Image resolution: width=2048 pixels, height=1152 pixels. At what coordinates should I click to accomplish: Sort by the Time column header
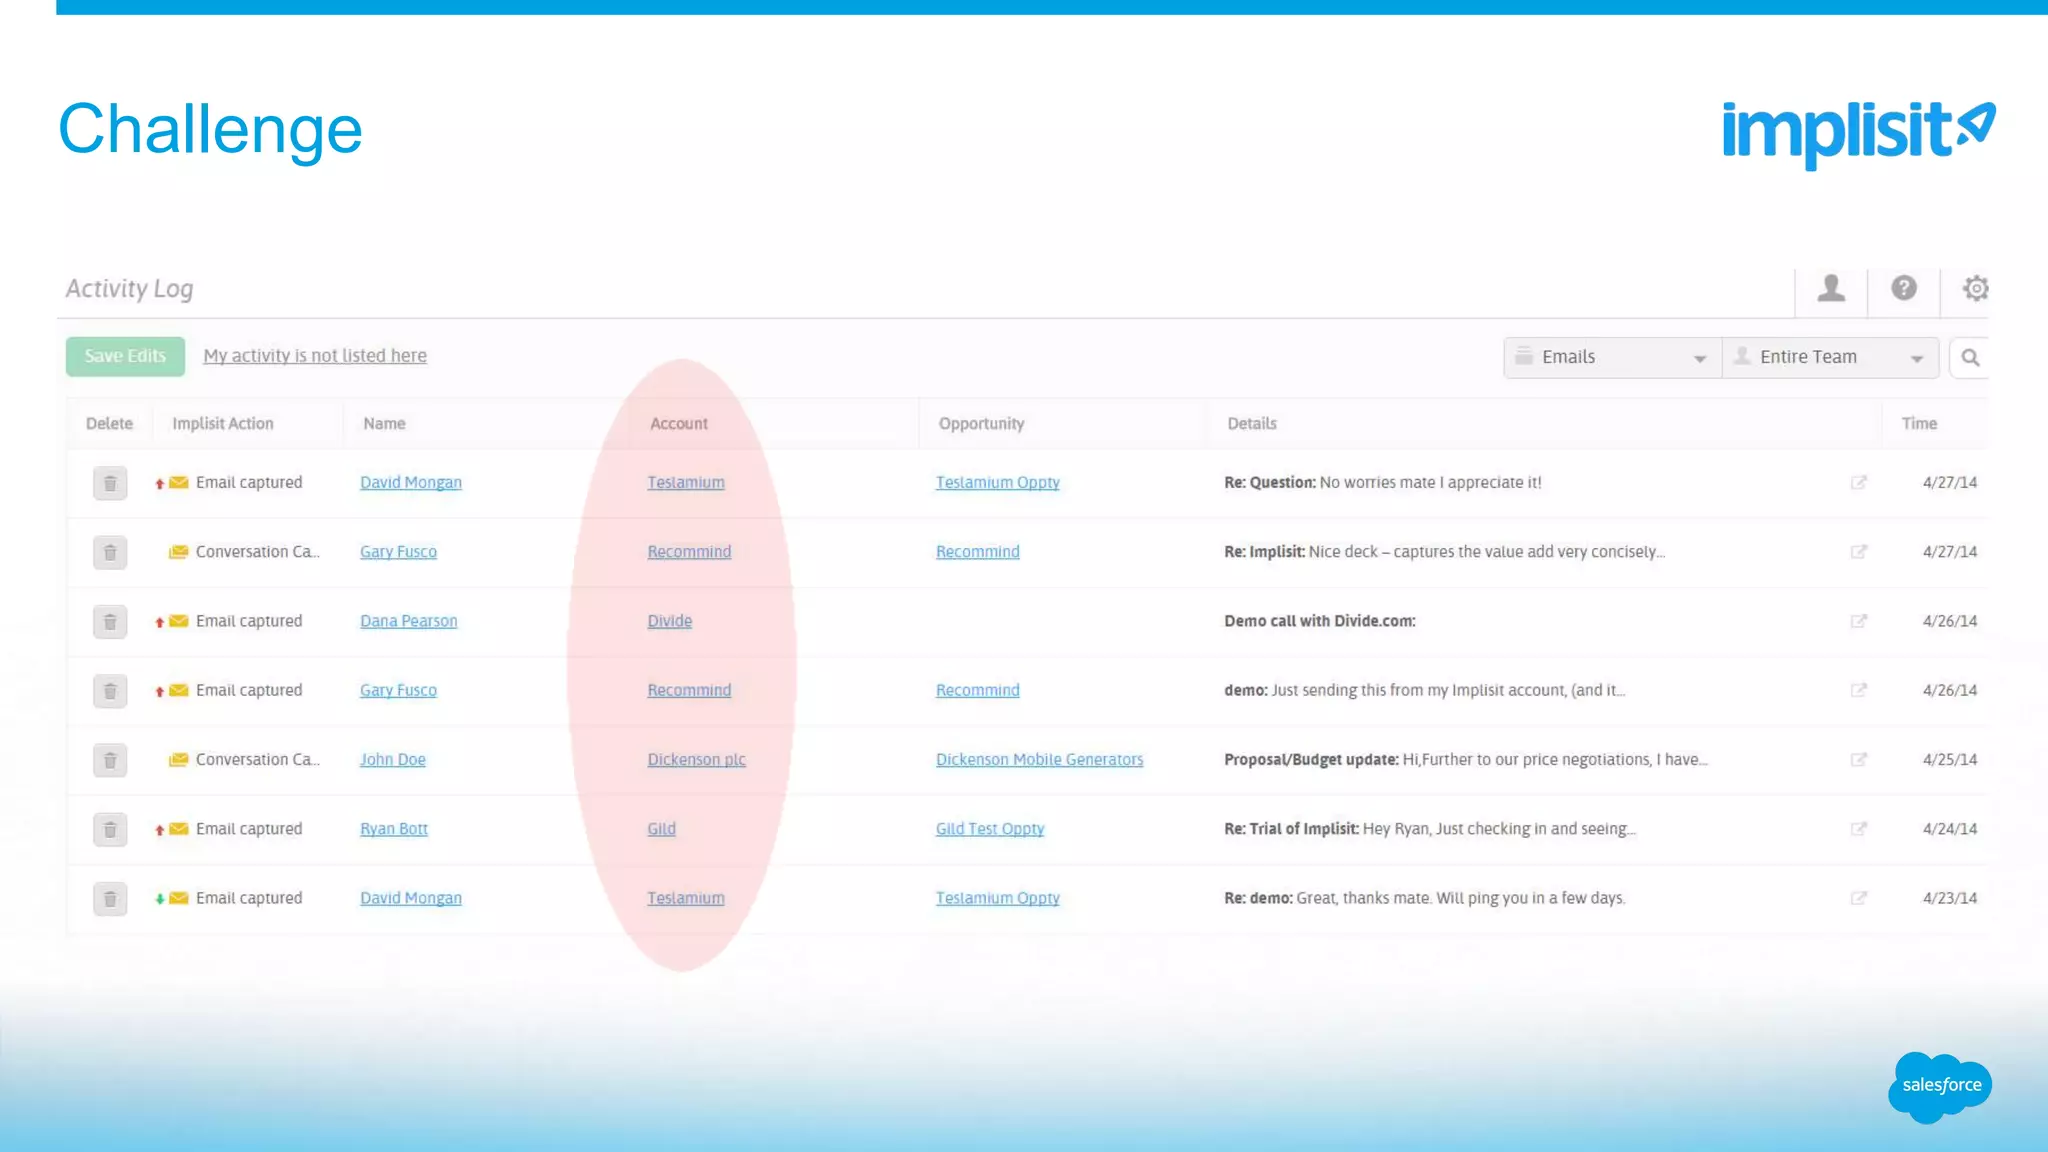pos(1919,424)
